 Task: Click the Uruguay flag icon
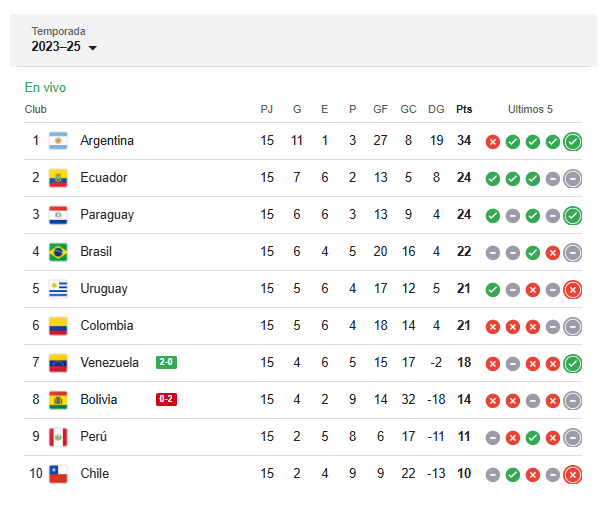click(58, 289)
